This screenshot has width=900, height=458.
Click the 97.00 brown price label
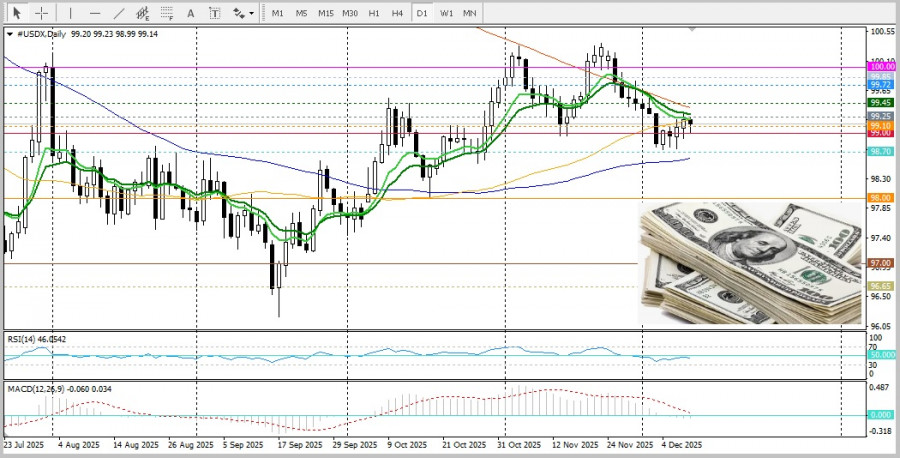point(880,263)
